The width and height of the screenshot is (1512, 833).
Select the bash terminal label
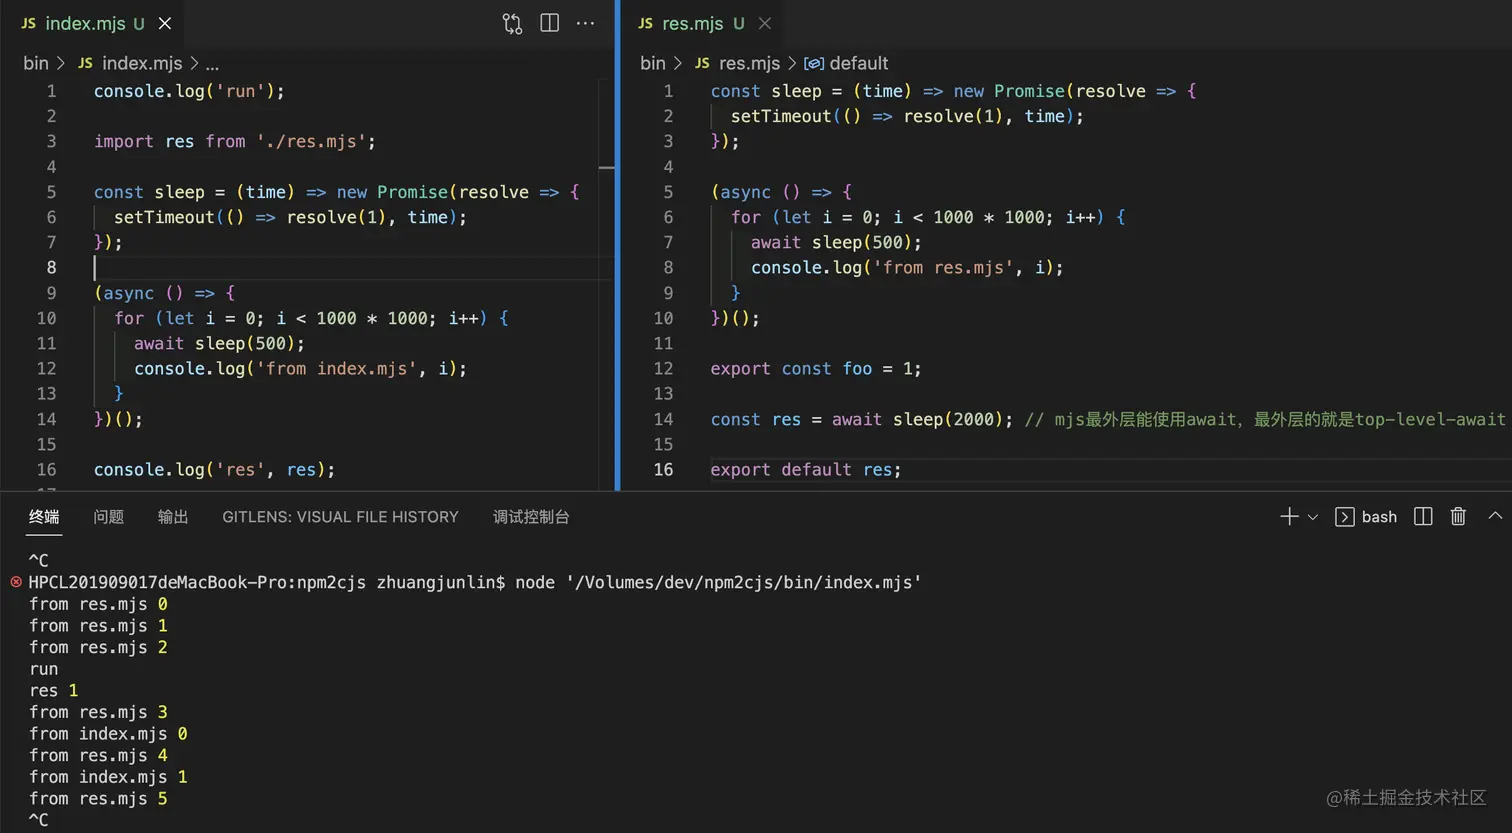pyautogui.click(x=1378, y=517)
